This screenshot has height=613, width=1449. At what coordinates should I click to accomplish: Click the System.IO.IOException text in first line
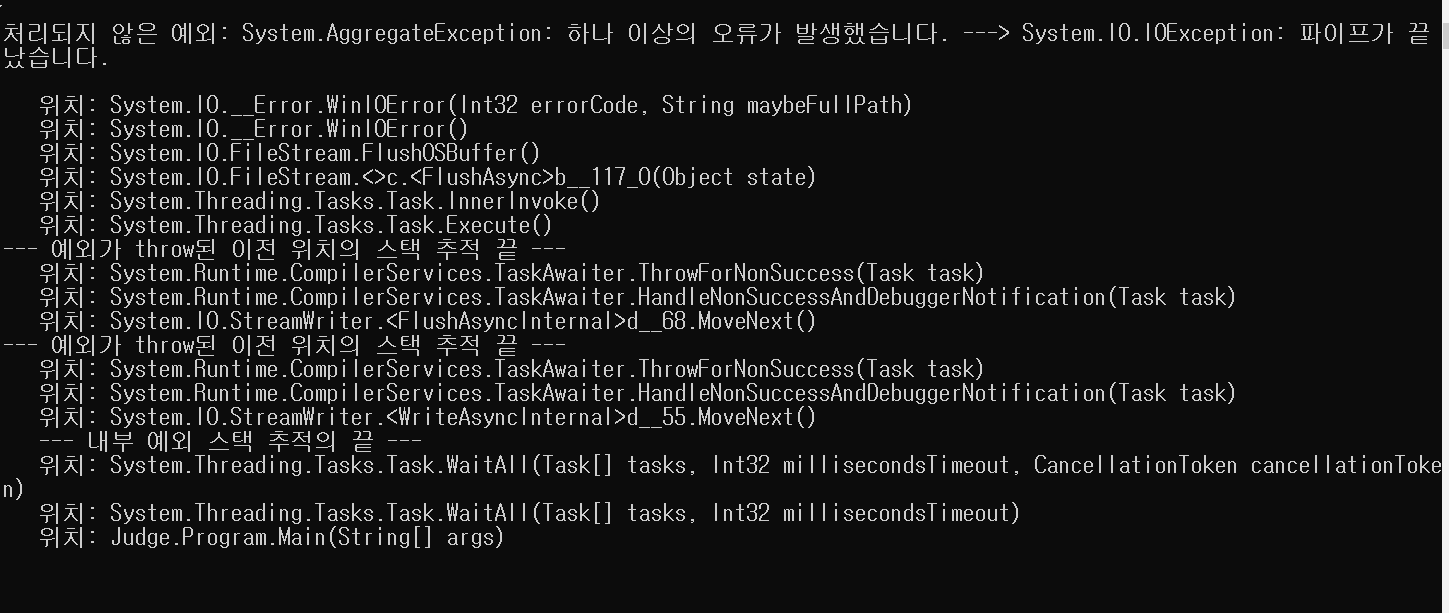point(1146,34)
